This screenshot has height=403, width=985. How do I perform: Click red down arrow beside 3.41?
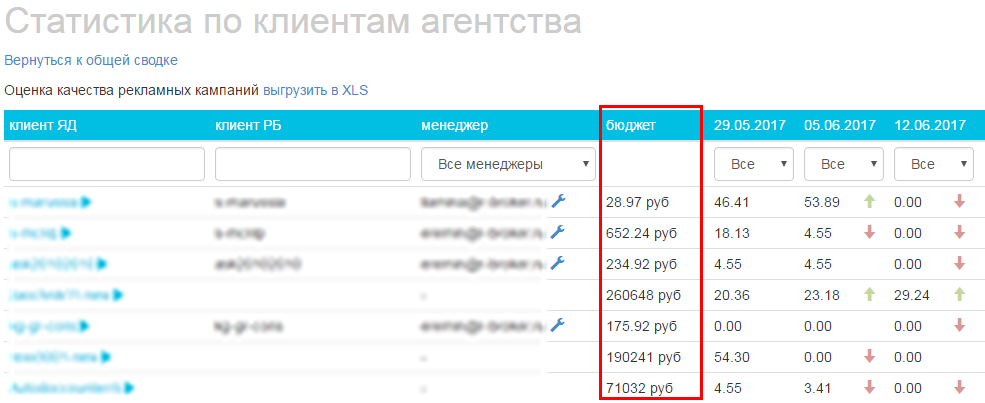coord(869,387)
